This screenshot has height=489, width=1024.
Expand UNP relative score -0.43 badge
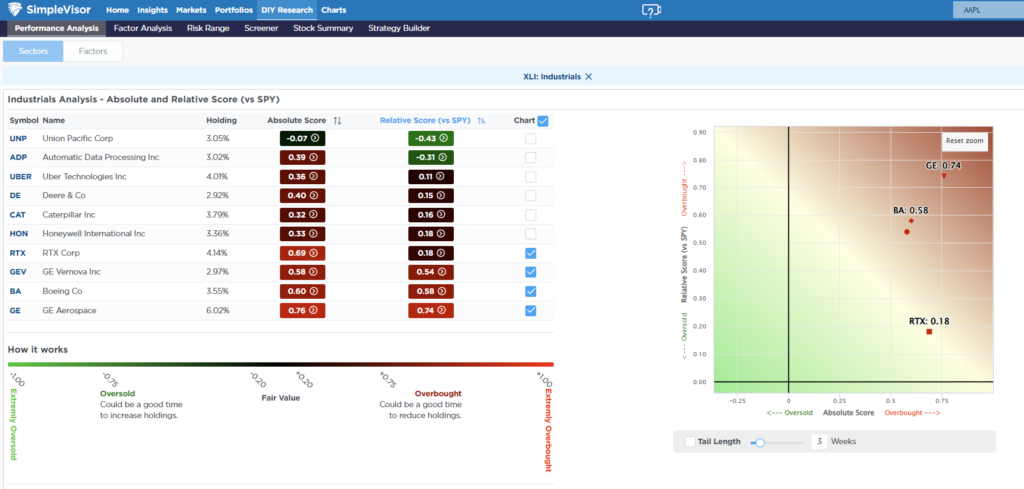(431, 138)
